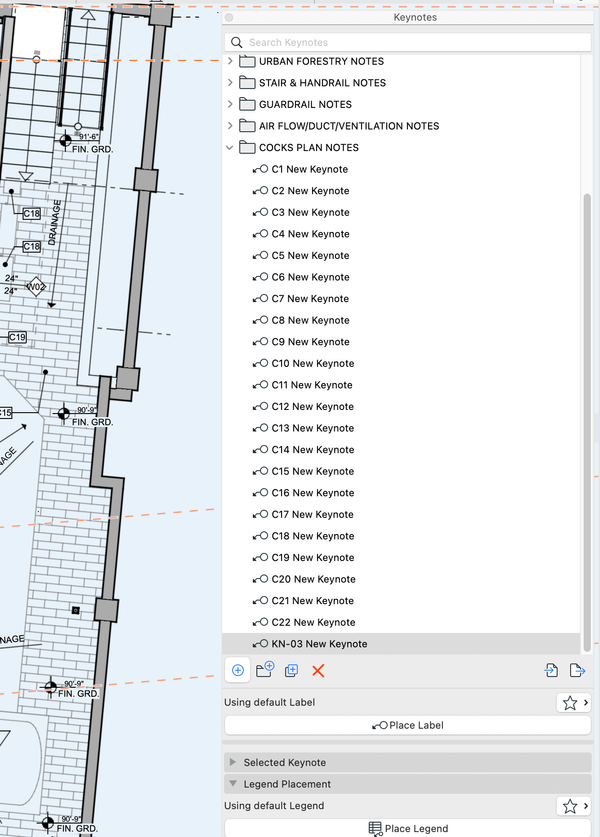Screen dimensions: 600x837
Task: Collapse COCKS PLAN NOTES folder
Action: coord(230,147)
